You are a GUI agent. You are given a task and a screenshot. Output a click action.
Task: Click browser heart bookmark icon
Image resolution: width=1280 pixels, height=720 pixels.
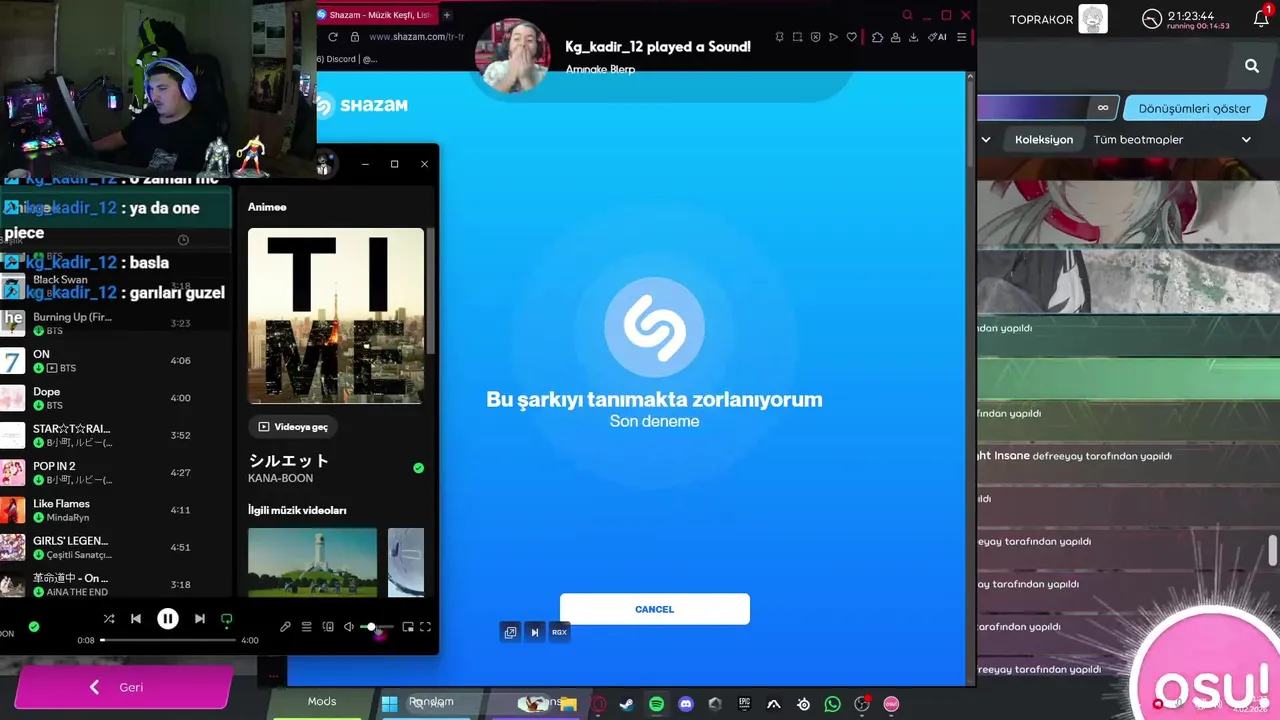(852, 37)
